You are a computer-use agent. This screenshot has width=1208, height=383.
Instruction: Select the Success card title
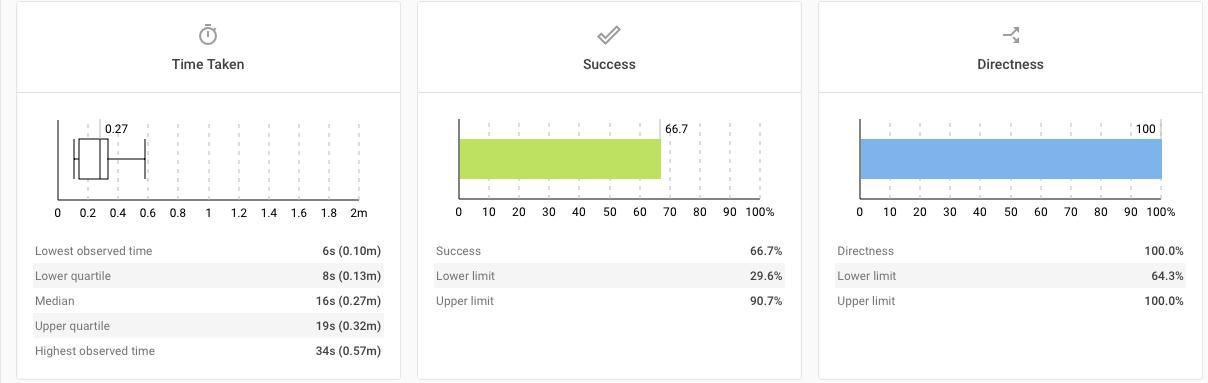pyautogui.click(x=609, y=64)
